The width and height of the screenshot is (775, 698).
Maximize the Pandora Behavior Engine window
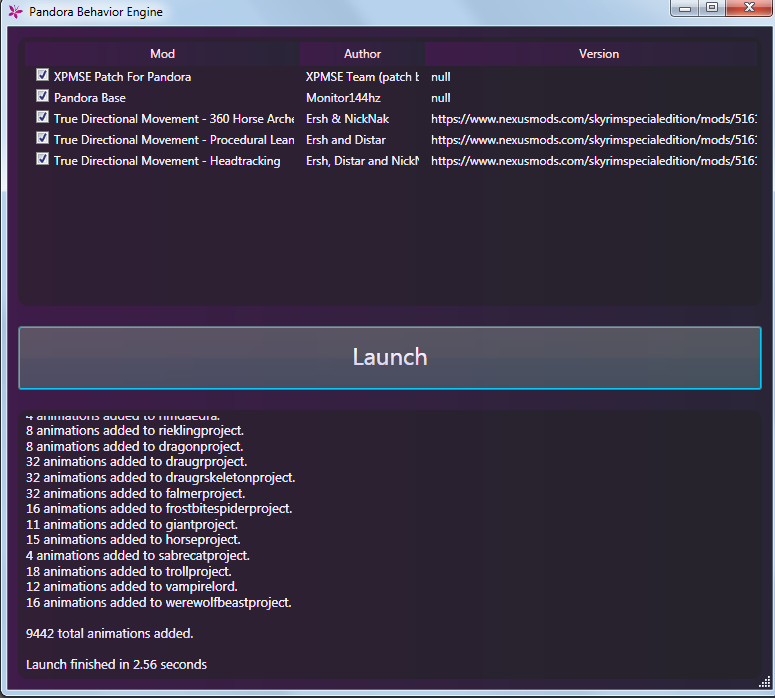(712, 8)
